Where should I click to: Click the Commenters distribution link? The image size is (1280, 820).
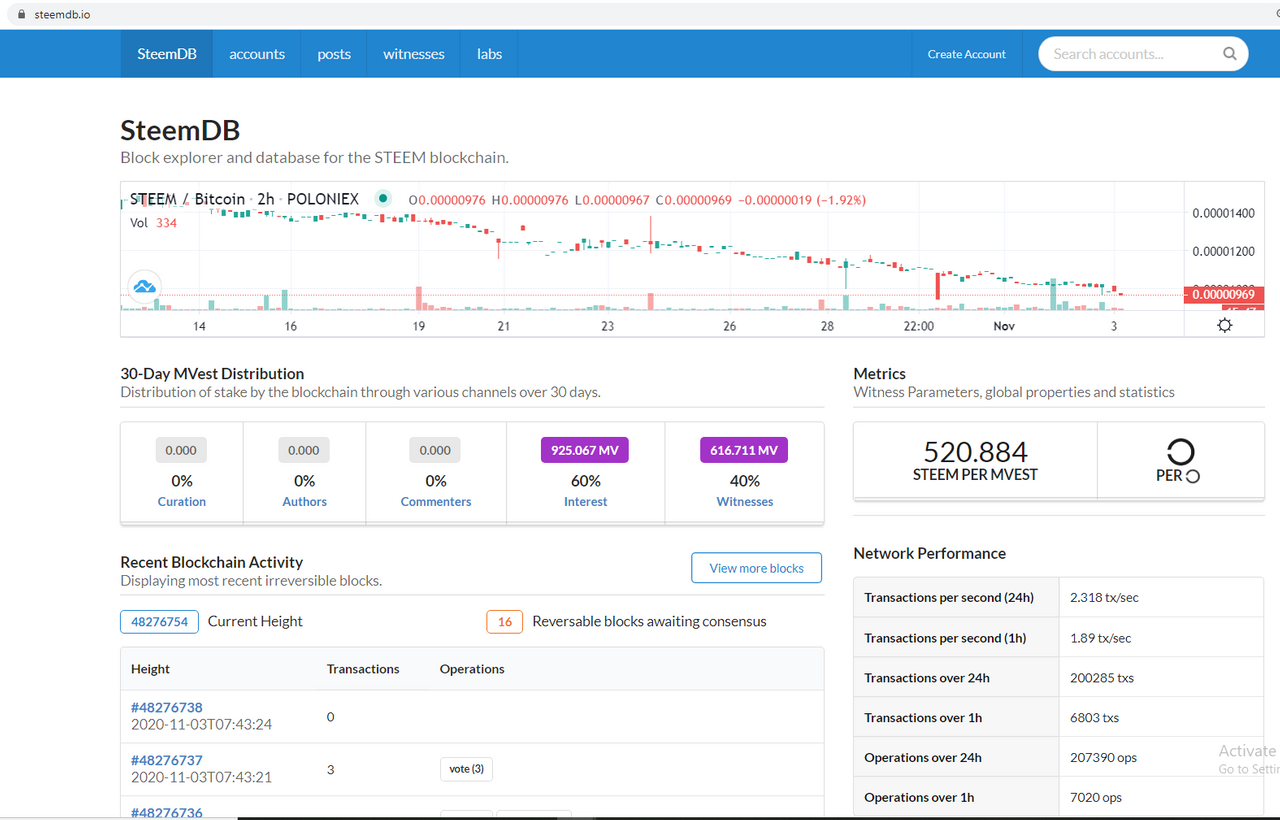point(436,502)
